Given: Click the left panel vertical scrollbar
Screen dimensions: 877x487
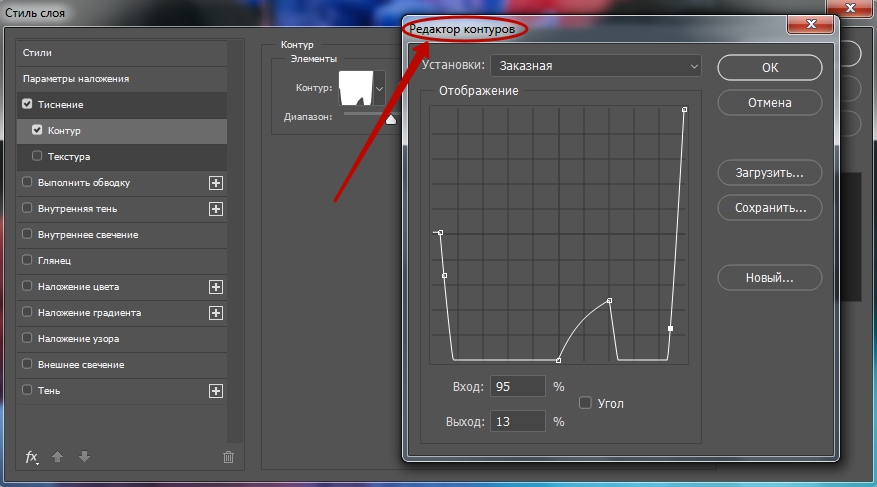Looking at the screenshot, I should [235, 240].
